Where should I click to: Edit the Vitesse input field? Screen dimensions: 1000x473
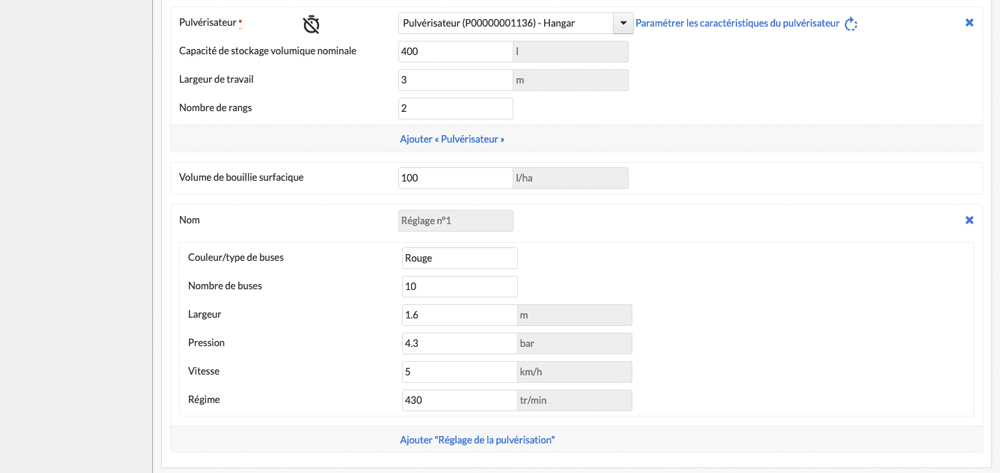460,372
